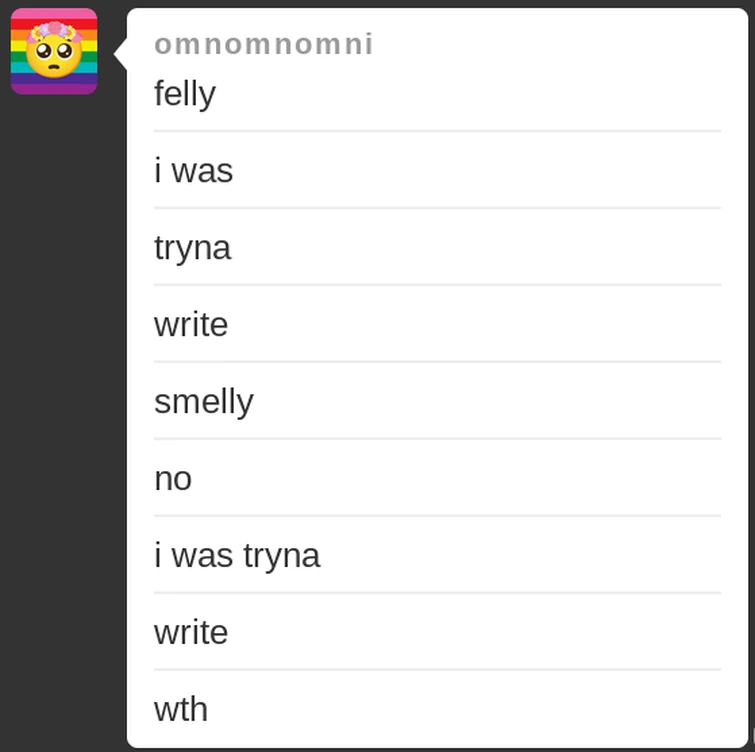Click the pleading face emoji on avatar

tap(53, 57)
